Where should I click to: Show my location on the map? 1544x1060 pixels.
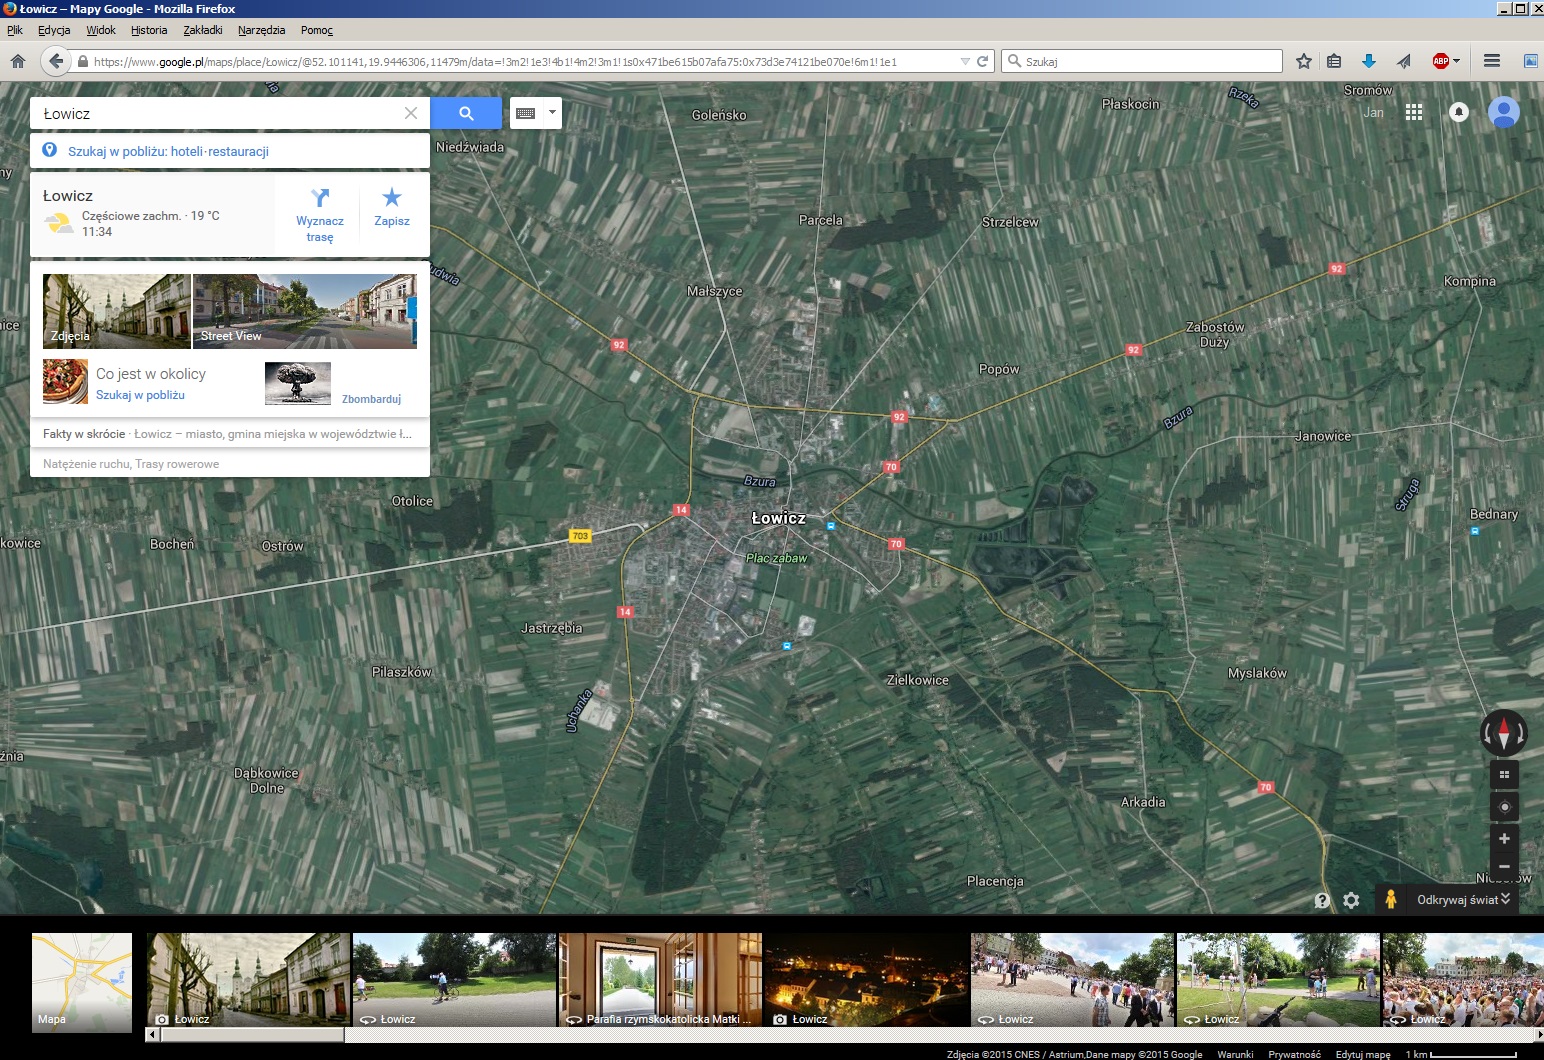click(1504, 807)
